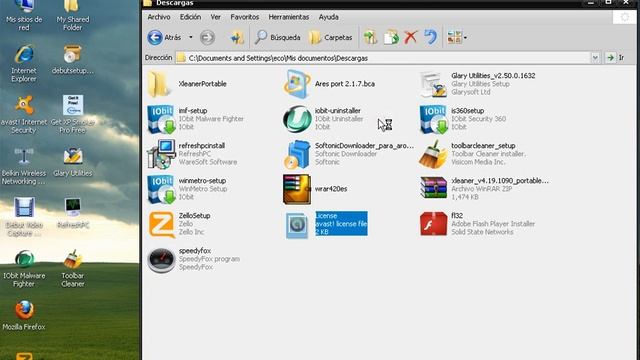Go up one folder level

pos(237,38)
